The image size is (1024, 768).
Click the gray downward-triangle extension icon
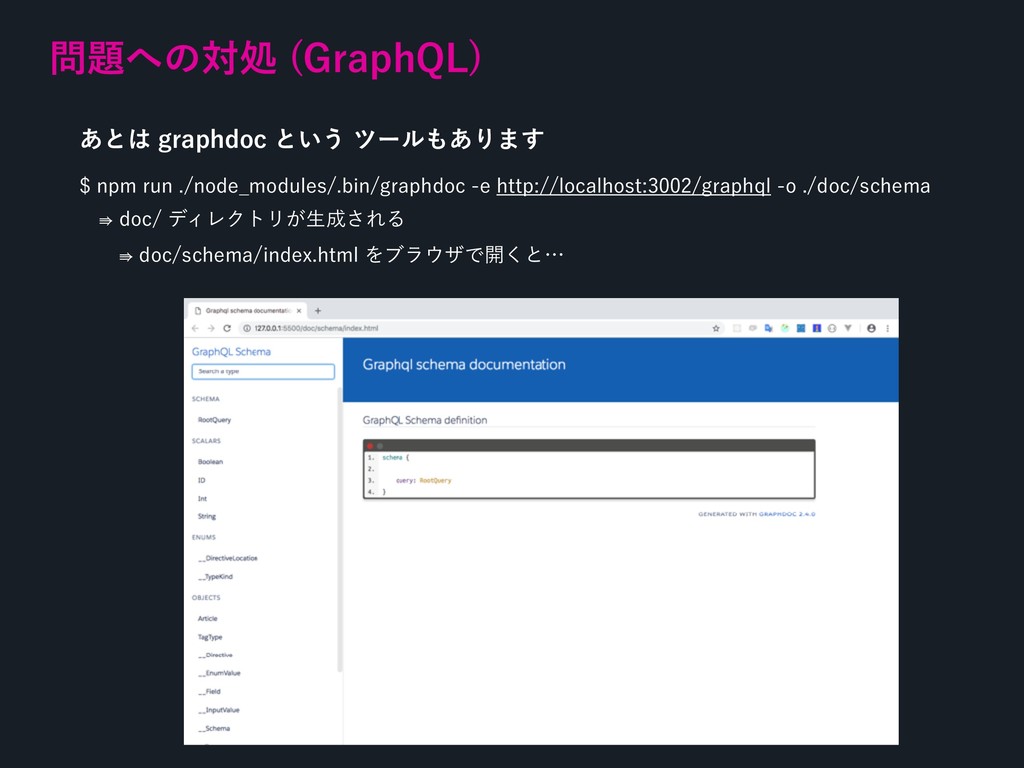click(848, 328)
